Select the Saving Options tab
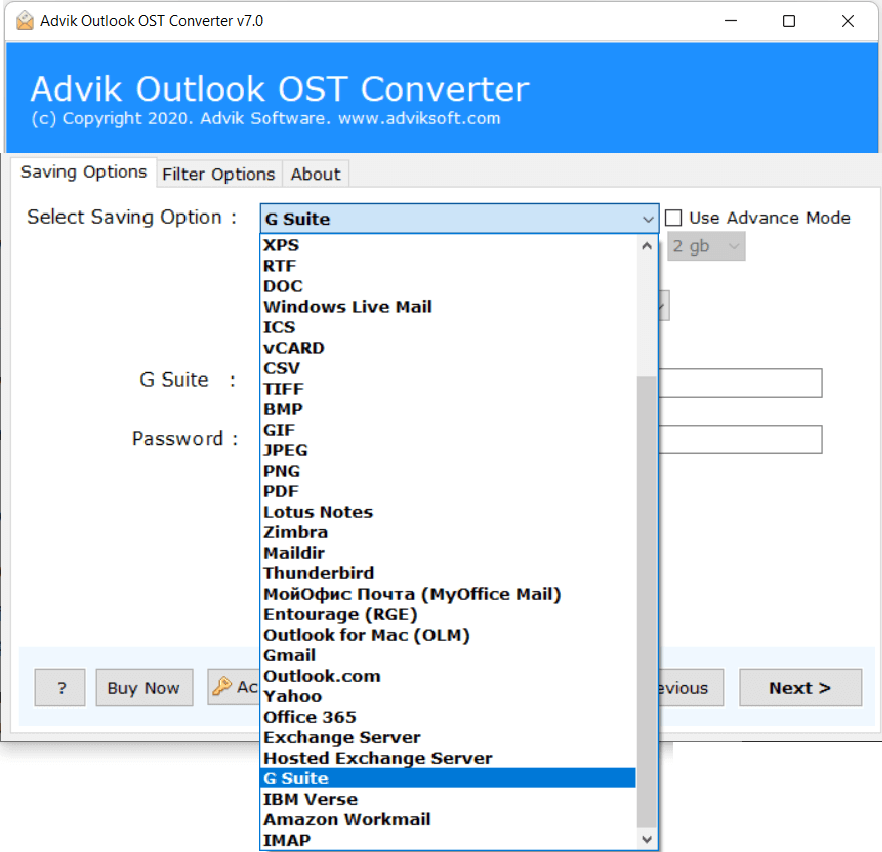The height and width of the screenshot is (852, 882). (84, 172)
